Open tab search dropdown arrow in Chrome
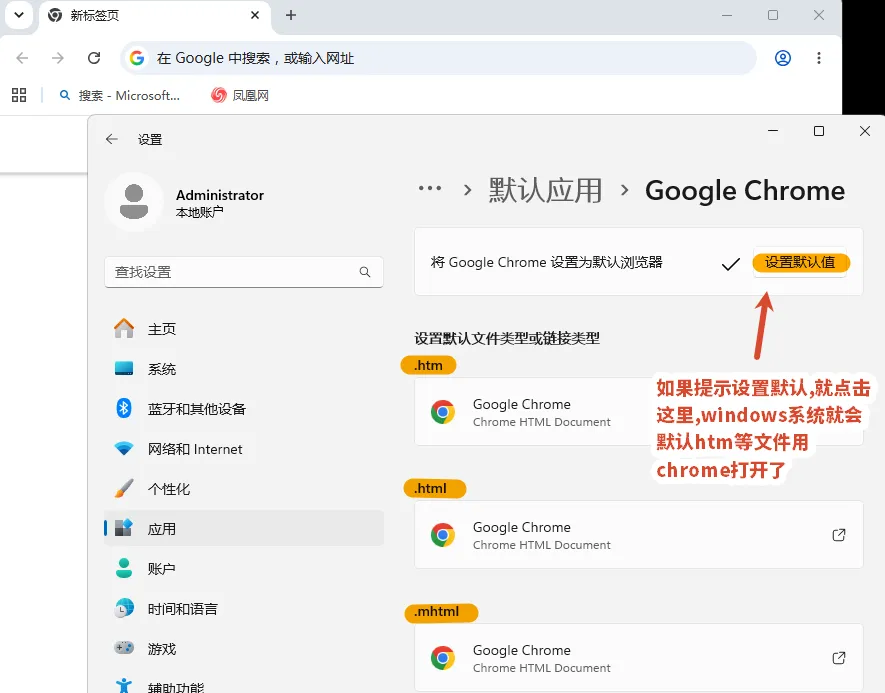Viewport: 885px width, 693px height. [x=19, y=15]
